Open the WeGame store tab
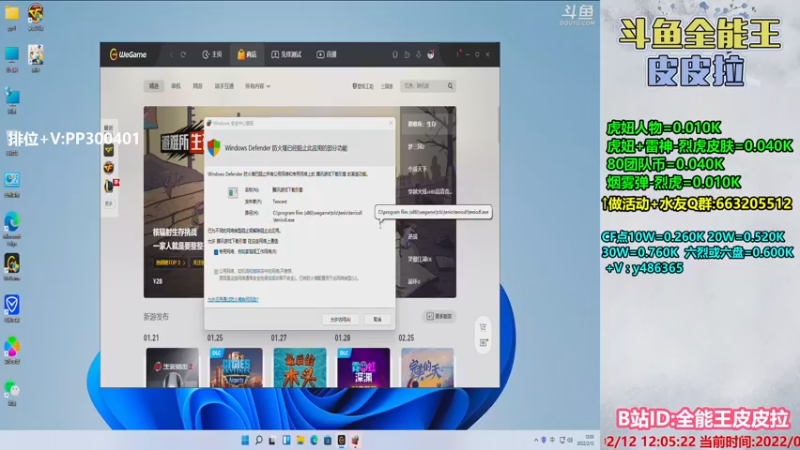The image size is (800, 450). [247, 55]
